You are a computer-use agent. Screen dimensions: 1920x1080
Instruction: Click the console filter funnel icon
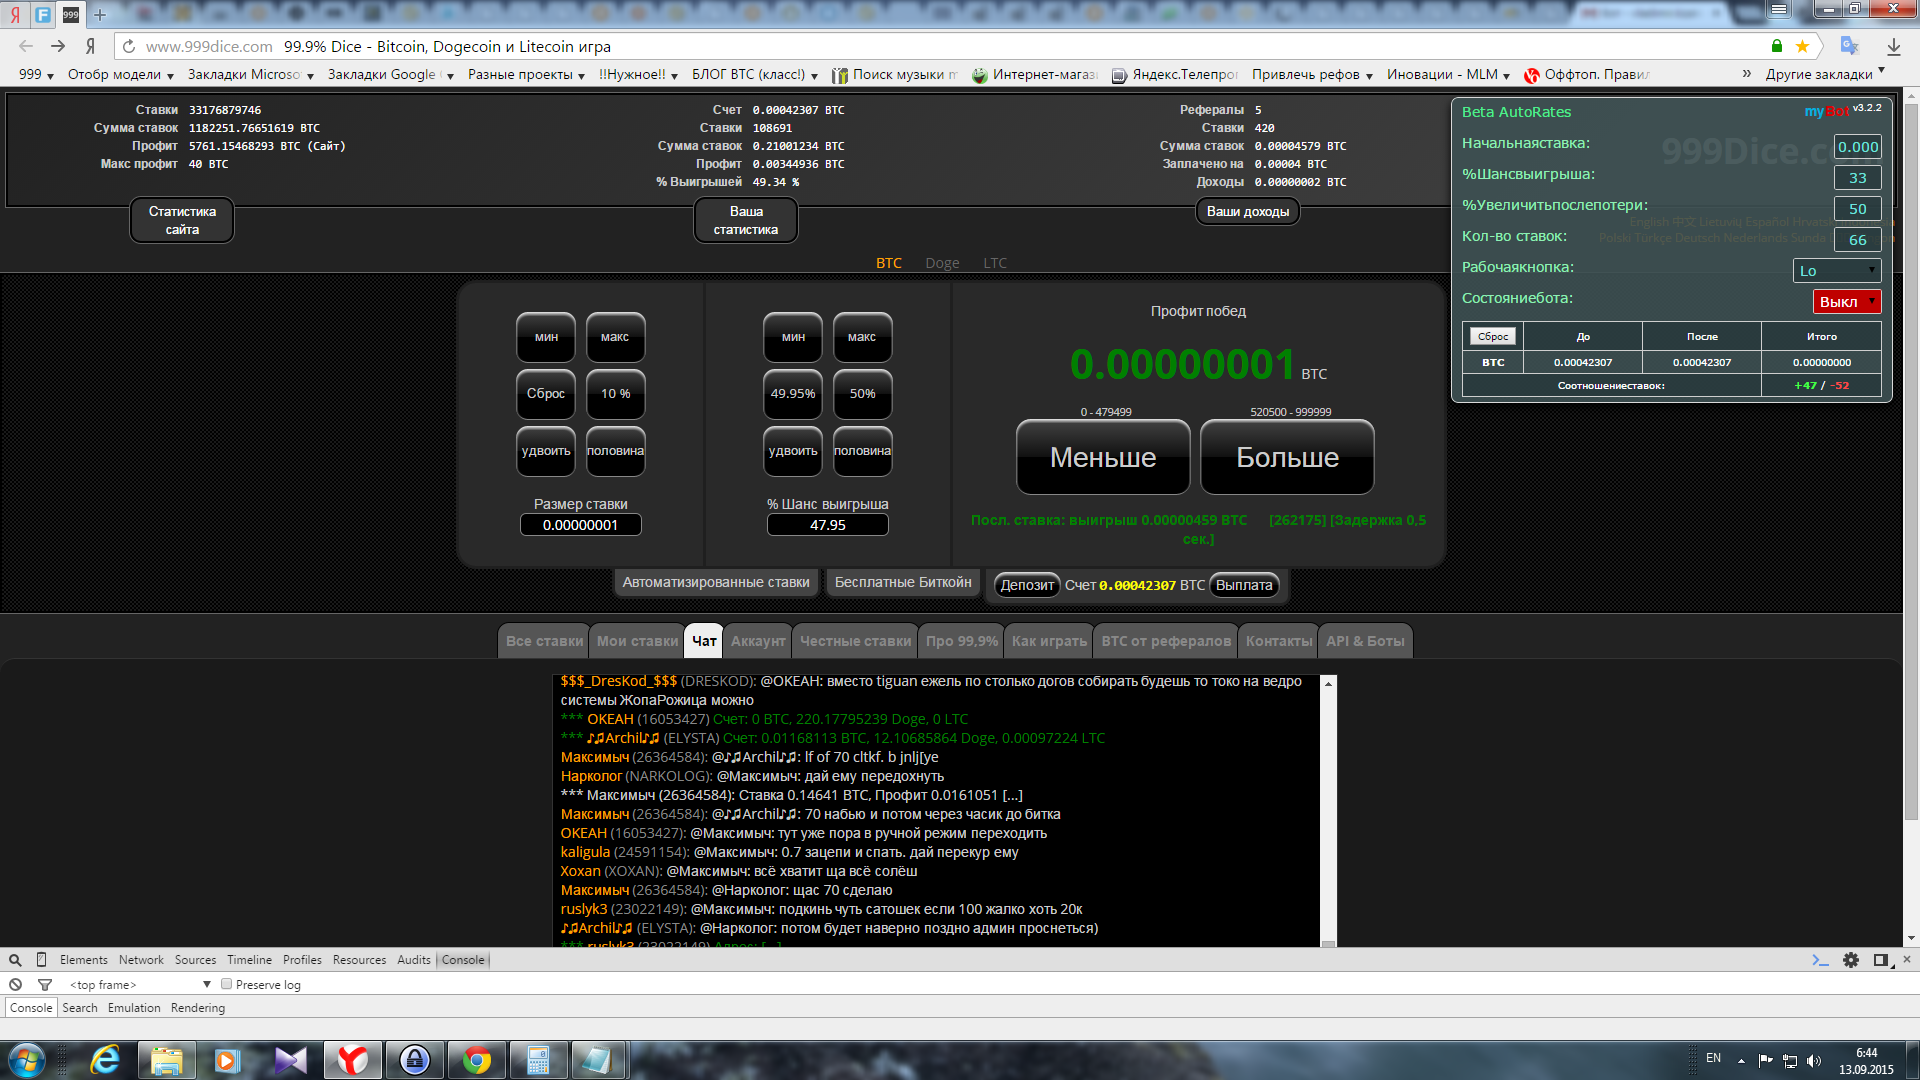44,985
